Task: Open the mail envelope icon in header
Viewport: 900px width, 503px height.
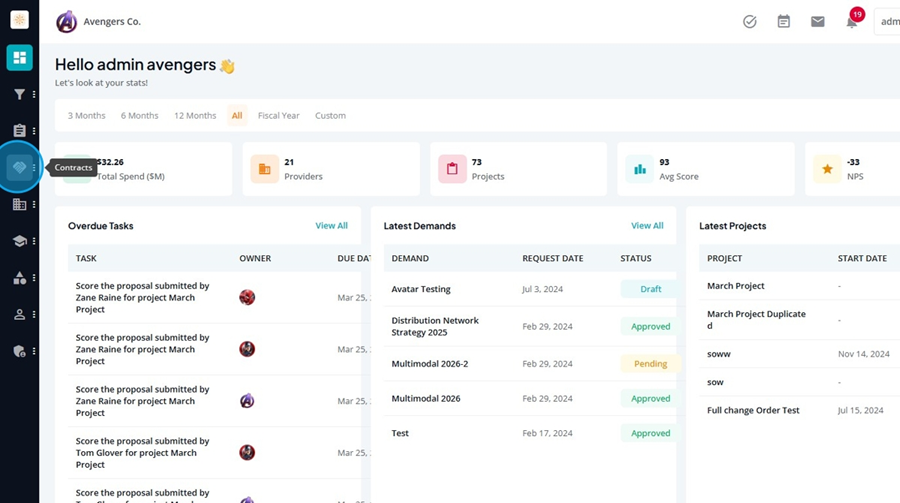Action: click(x=818, y=22)
